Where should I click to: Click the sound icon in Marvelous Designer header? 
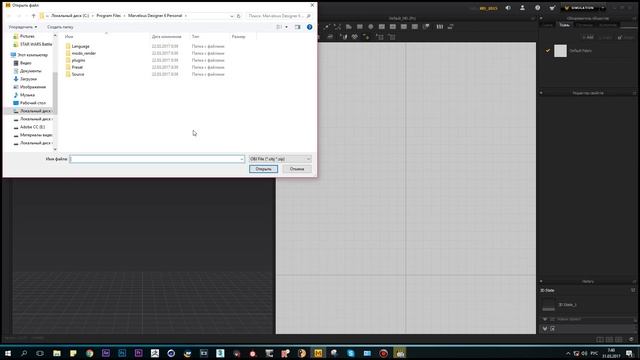point(508,8)
